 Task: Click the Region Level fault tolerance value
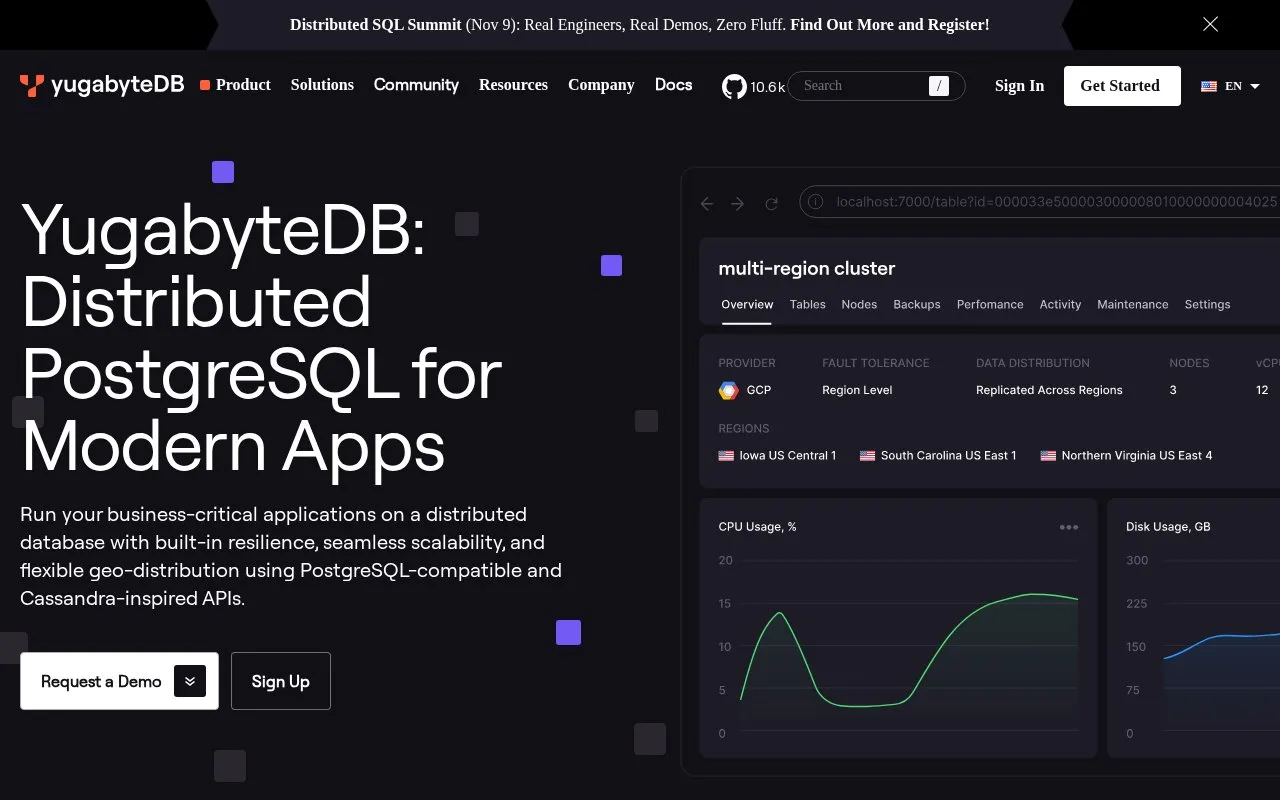[x=857, y=390]
